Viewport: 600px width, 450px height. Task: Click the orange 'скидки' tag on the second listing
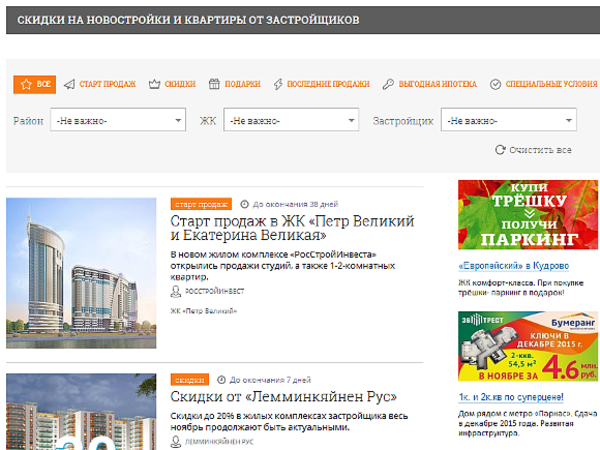tap(190, 380)
